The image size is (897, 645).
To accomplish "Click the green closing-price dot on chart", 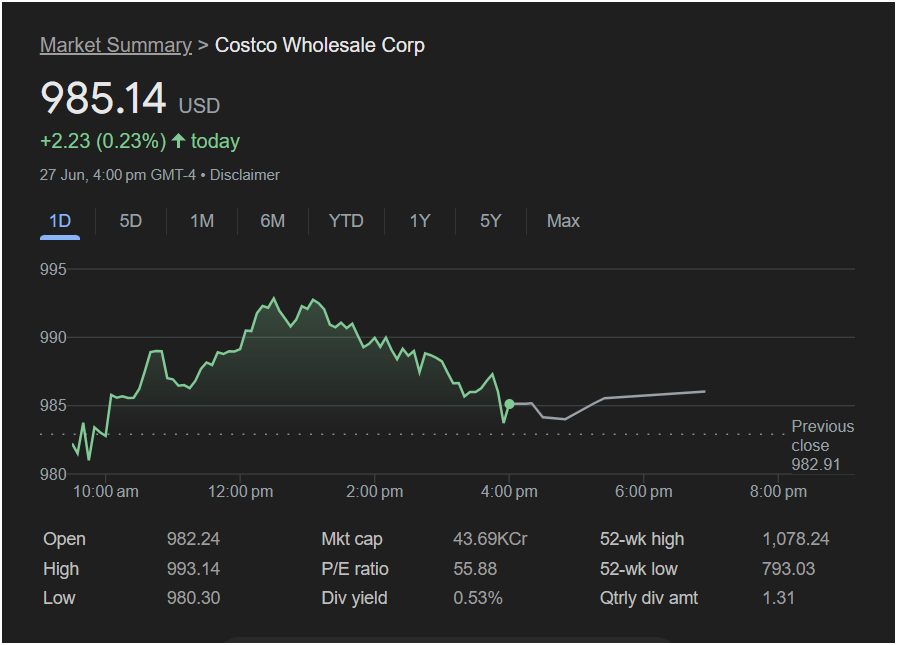I will [x=509, y=404].
